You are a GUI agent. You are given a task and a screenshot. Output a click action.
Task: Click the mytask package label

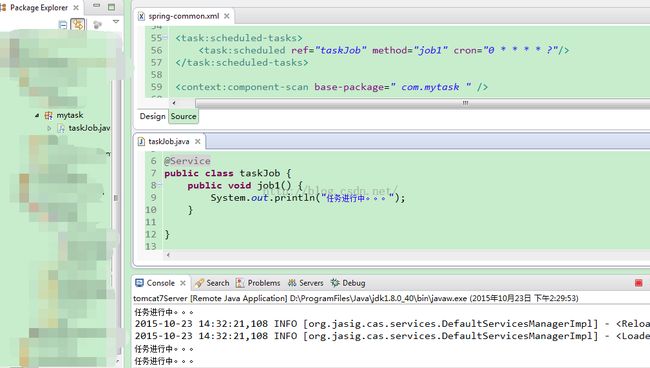70,115
